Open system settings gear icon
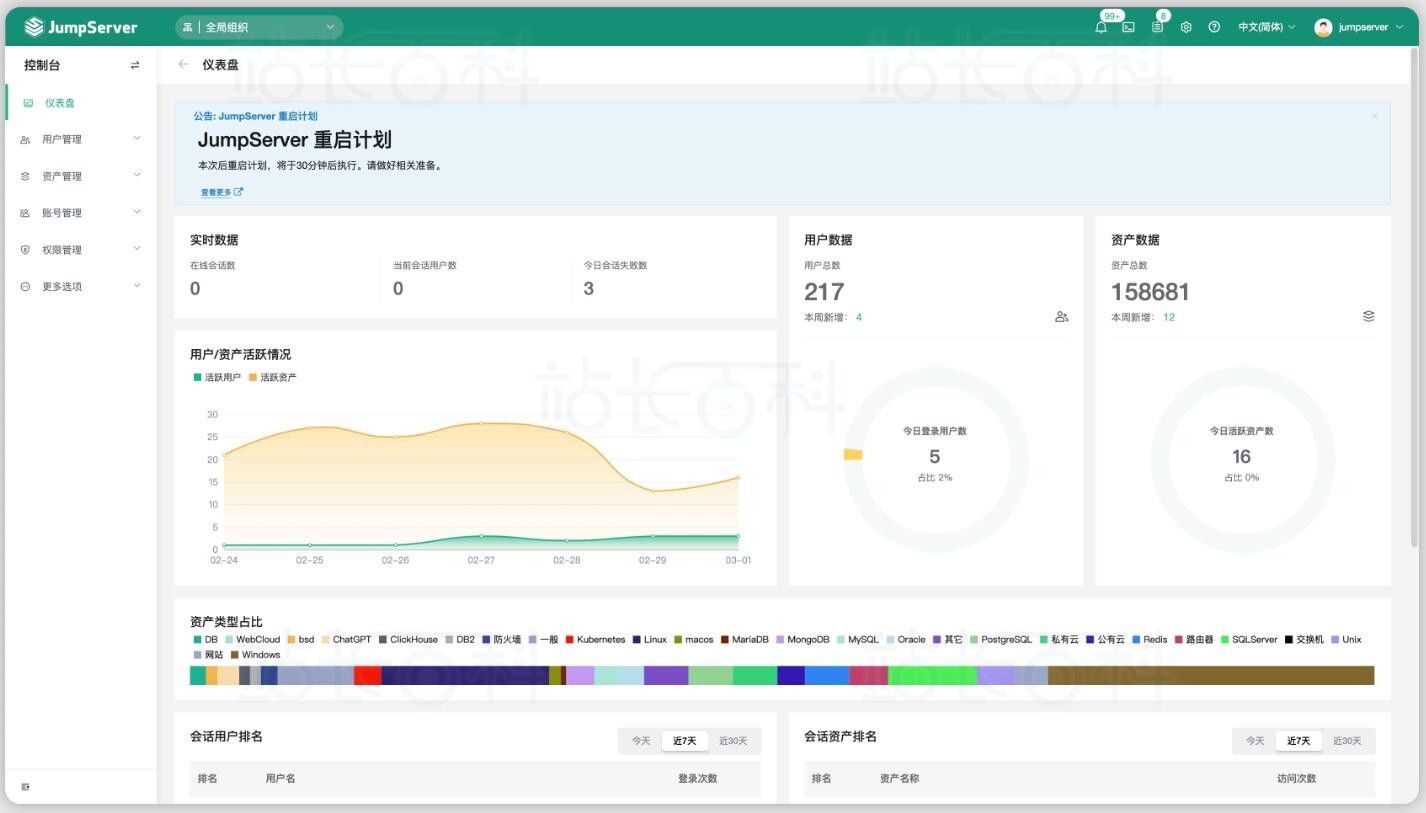This screenshot has height=813, width=1426. coord(1186,28)
